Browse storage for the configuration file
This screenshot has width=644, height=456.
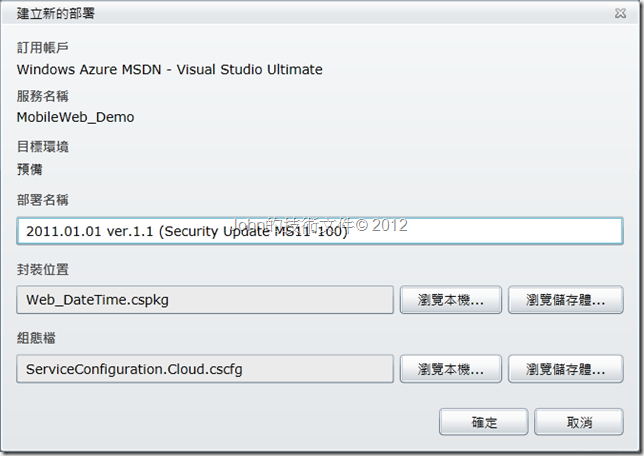(566, 369)
